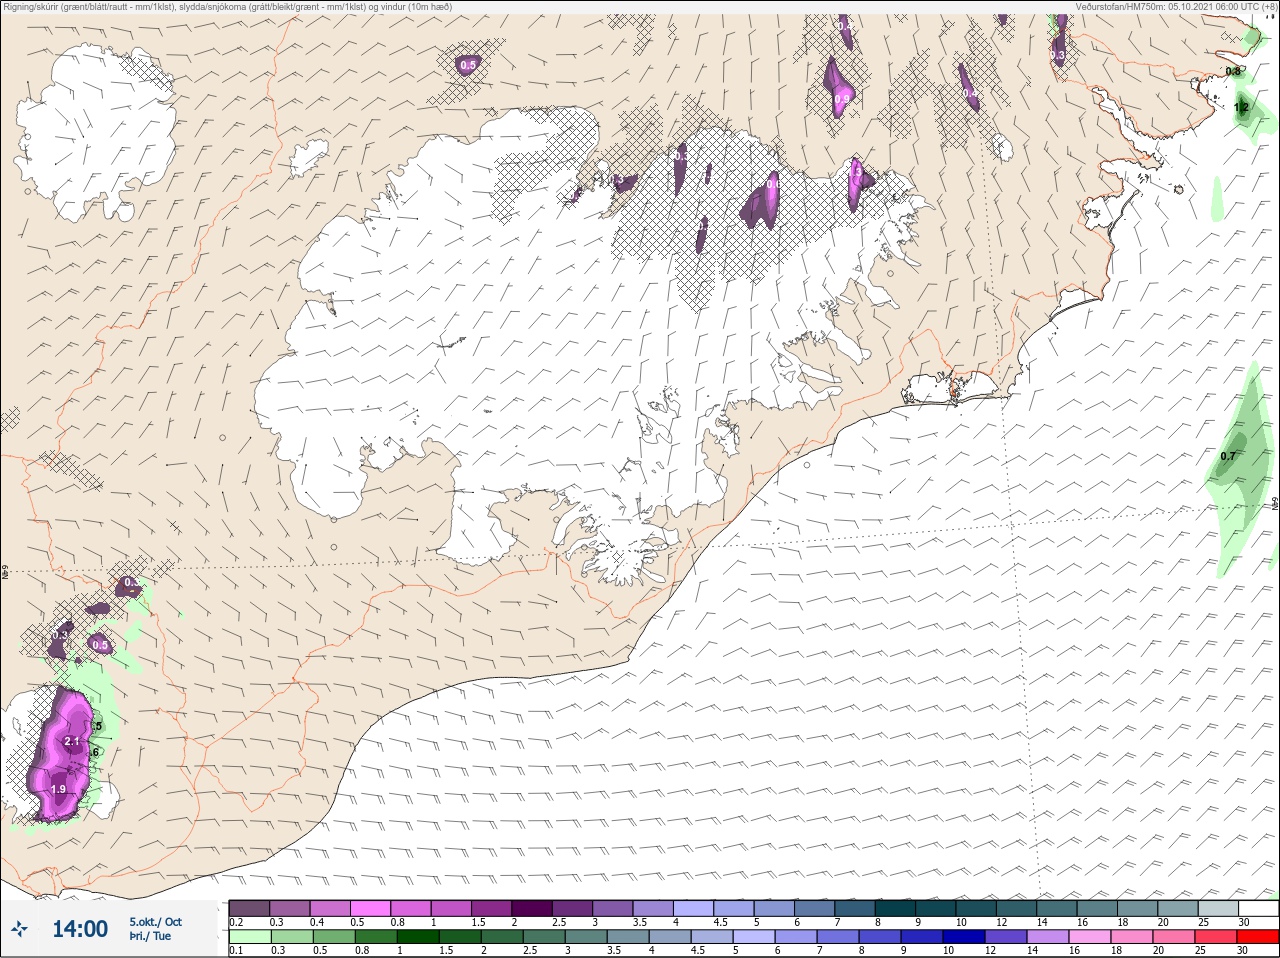This screenshot has height=958, width=1280.
Task: Select the 14:00 forecast time label
Action: 80,929
